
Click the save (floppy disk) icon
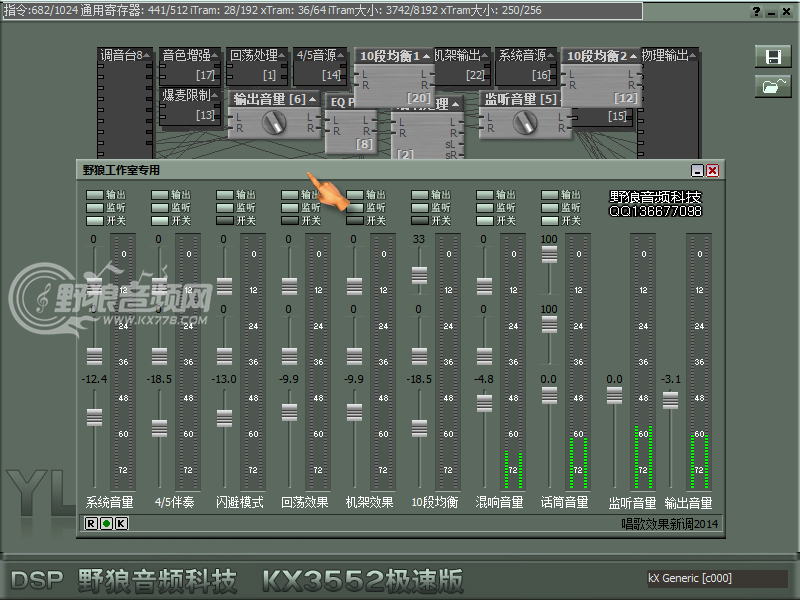[773, 57]
